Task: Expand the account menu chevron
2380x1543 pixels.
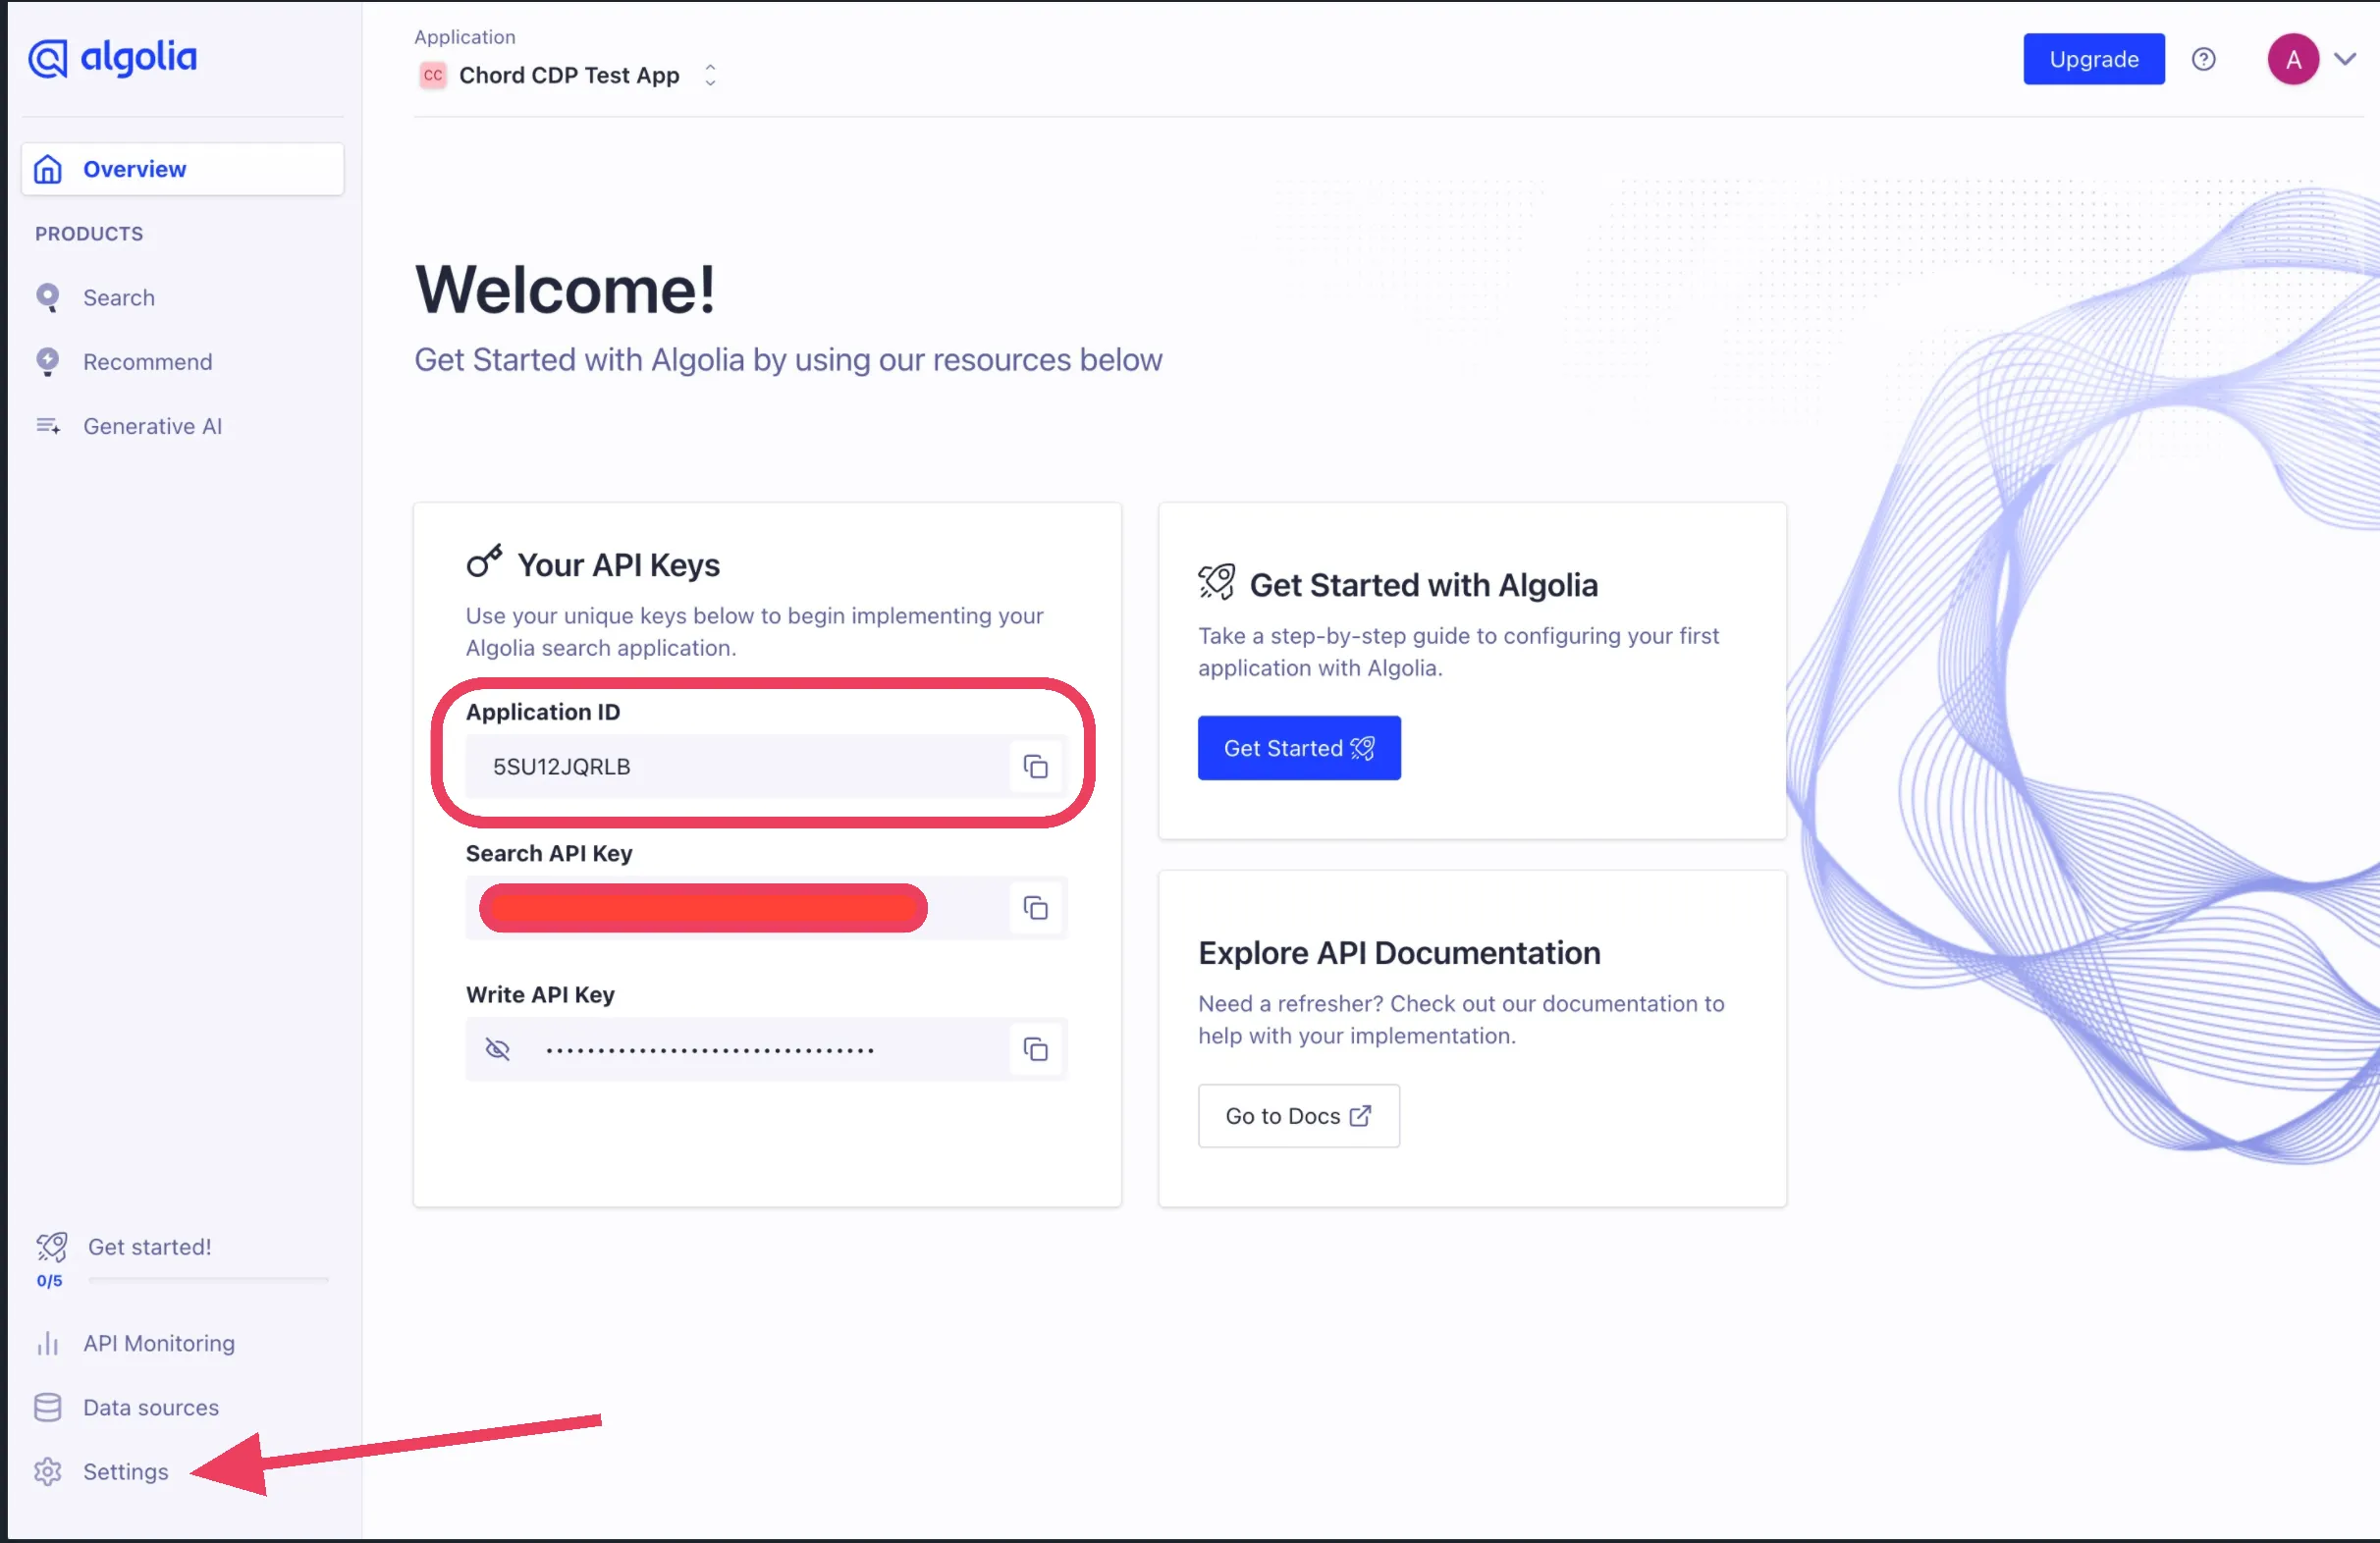Action: point(2345,59)
